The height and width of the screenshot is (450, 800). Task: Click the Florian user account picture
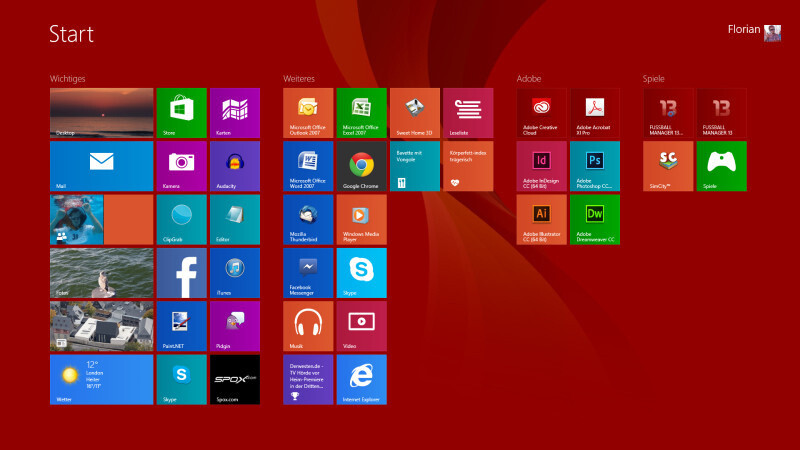point(772,33)
